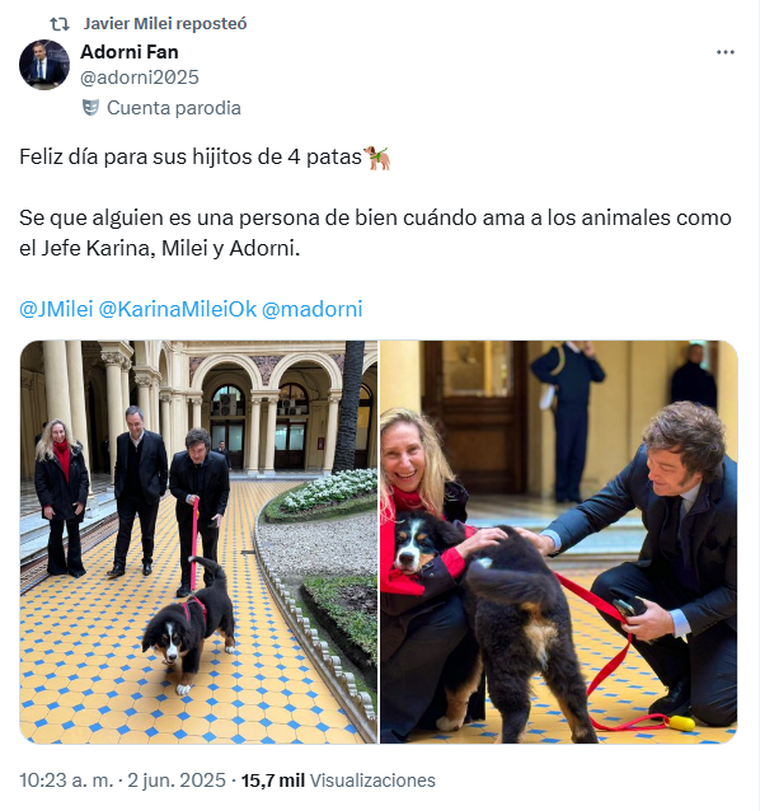
Task: Open the left courtyard photo with puppy
Action: [x=199, y=542]
